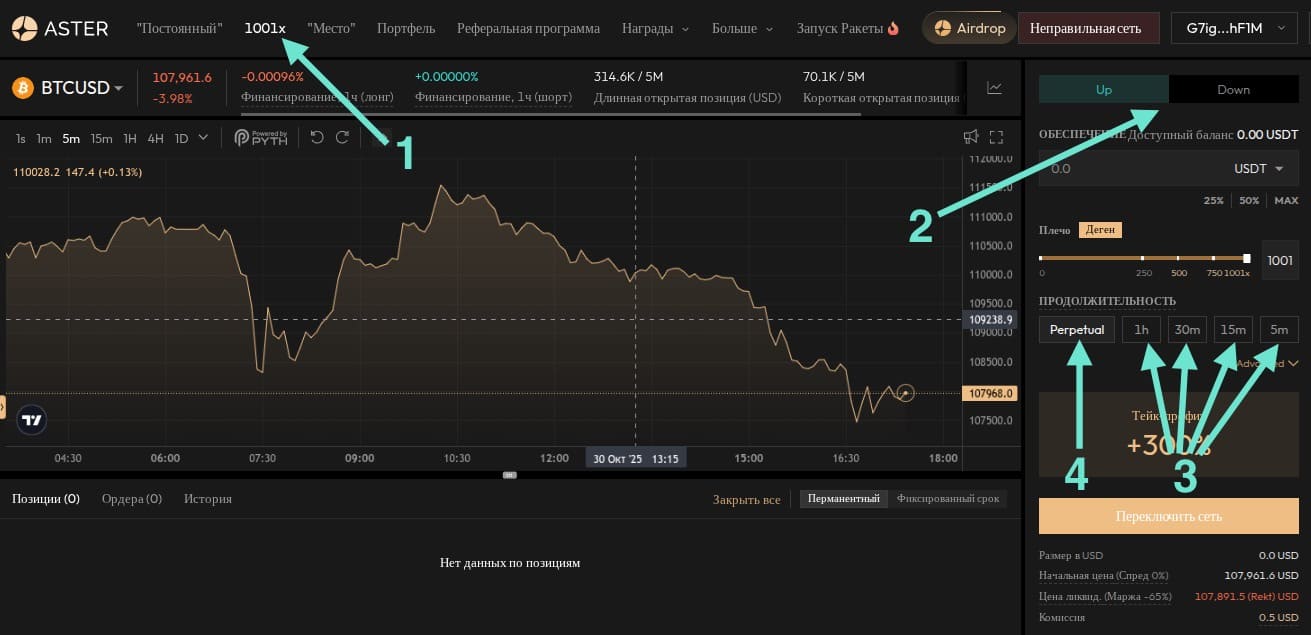
Task: Set collateral to MAX
Action: [x=1286, y=201]
